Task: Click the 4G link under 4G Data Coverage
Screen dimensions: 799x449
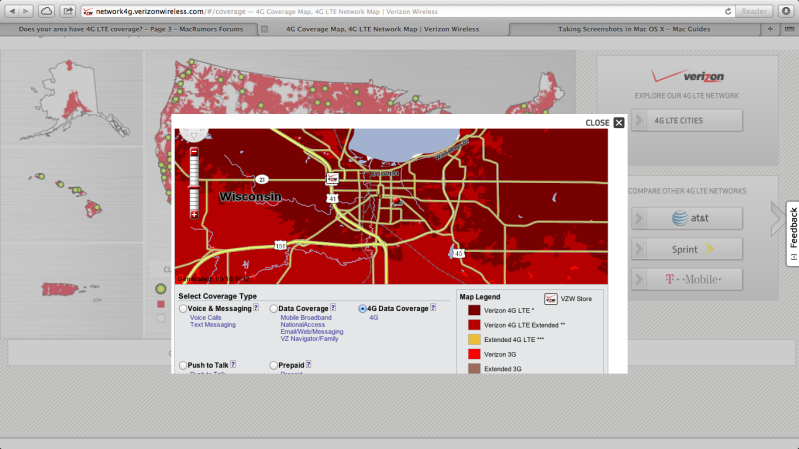Action: 374,318
